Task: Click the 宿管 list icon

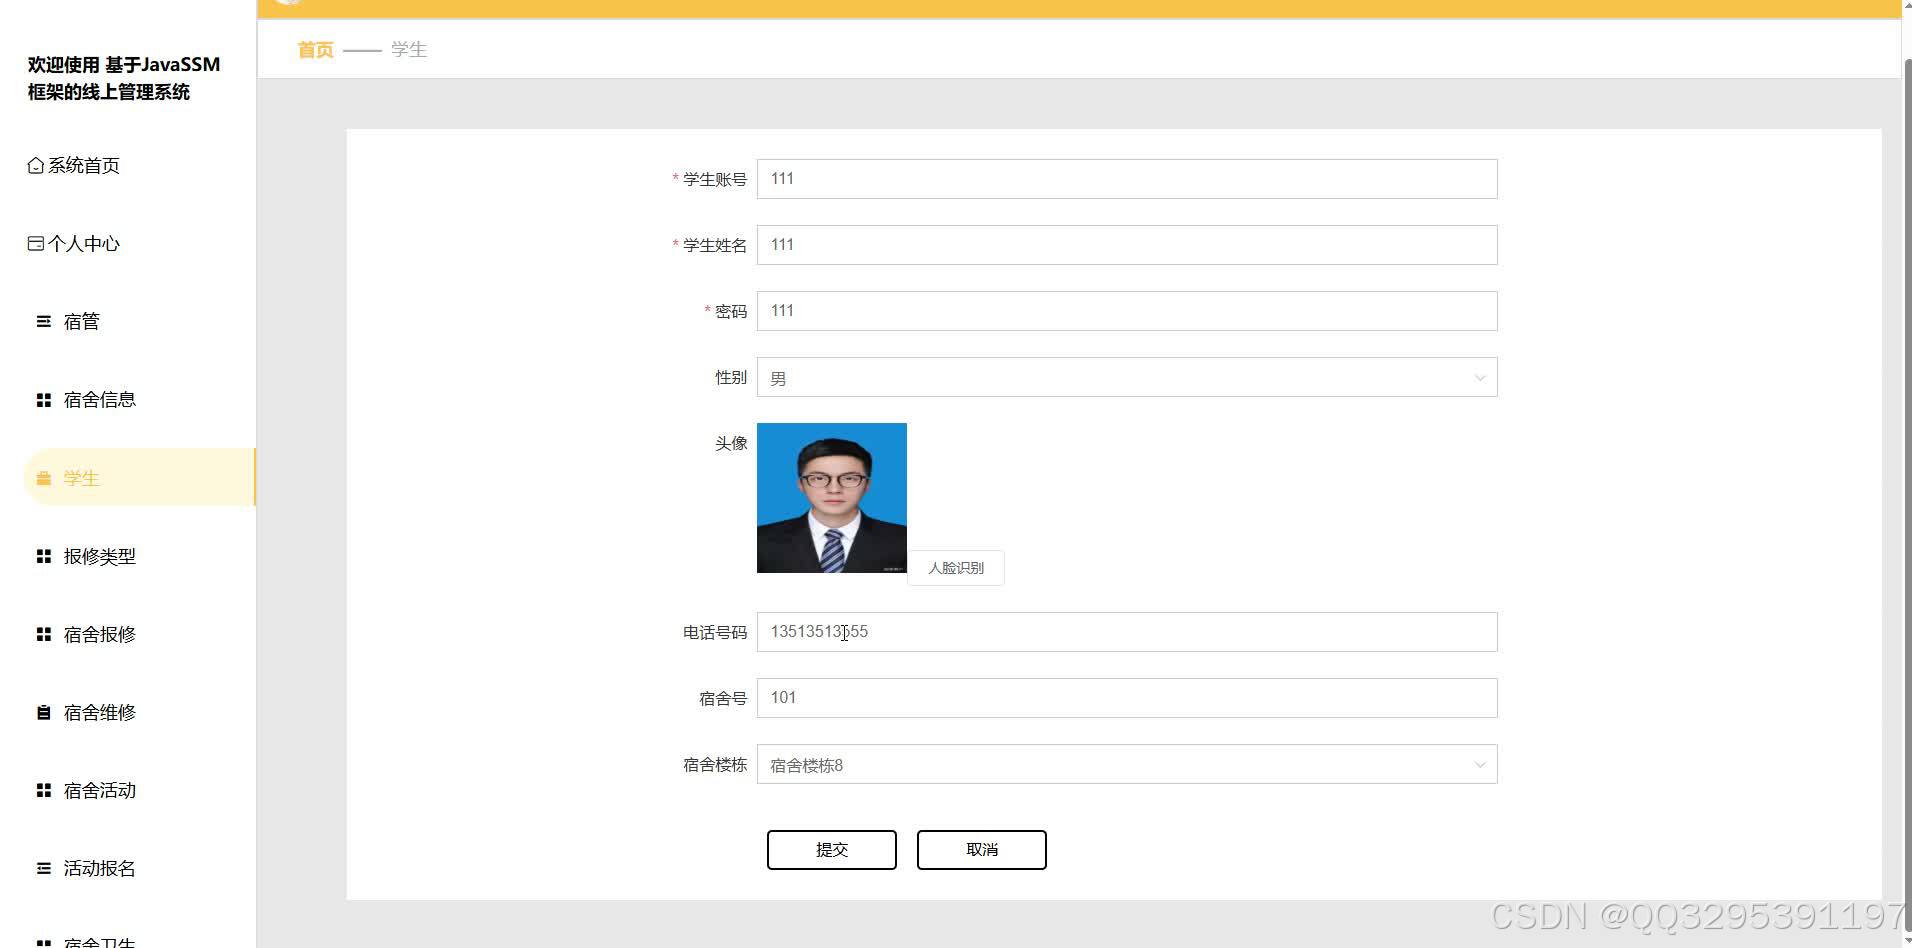Action: pyautogui.click(x=42, y=320)
